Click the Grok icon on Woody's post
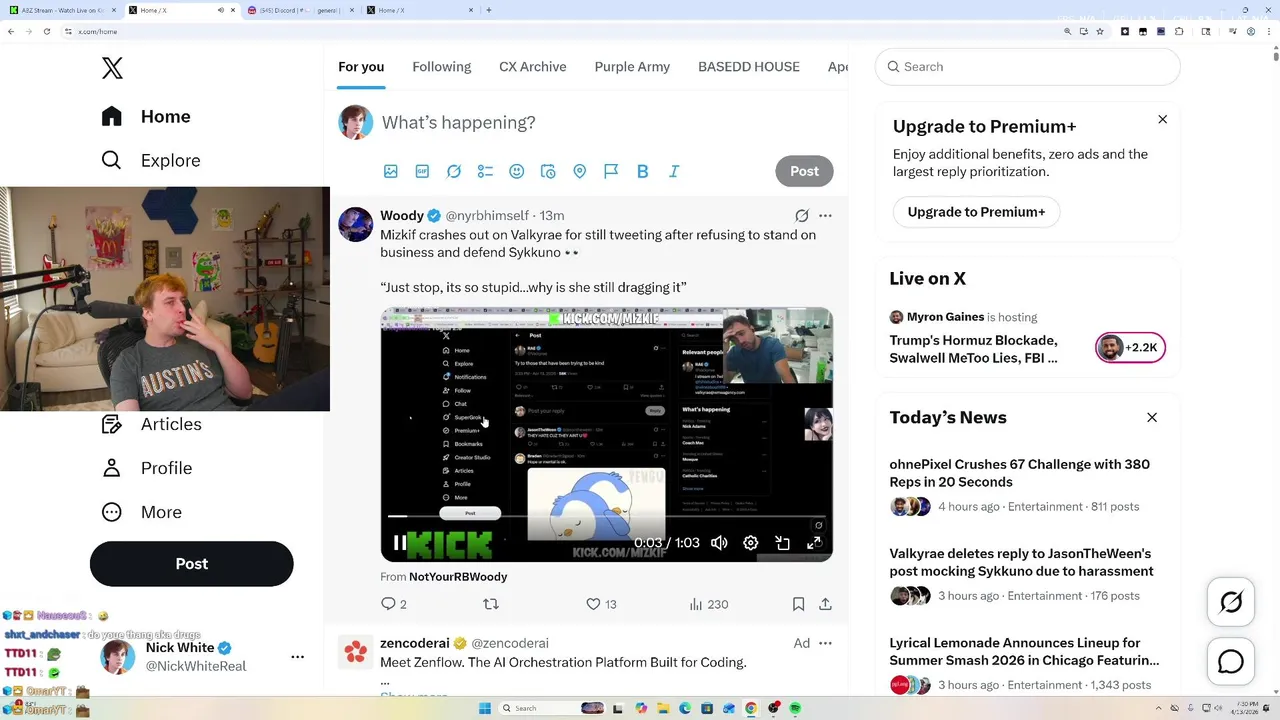The width and height of the screenshot is (1280, 720). 802,215
